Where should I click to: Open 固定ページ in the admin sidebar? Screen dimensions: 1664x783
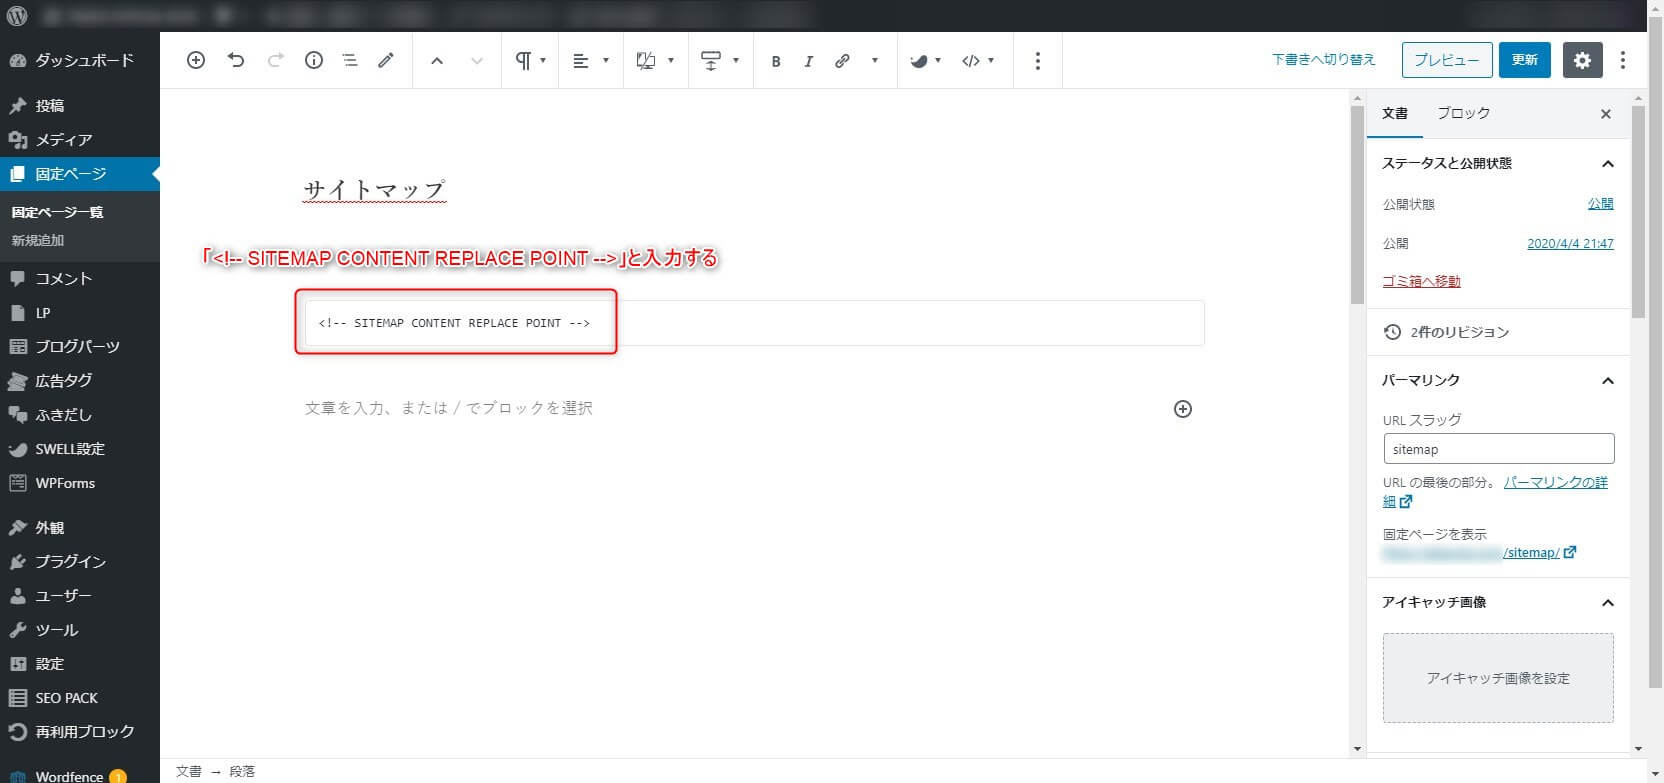coord(70,174)
